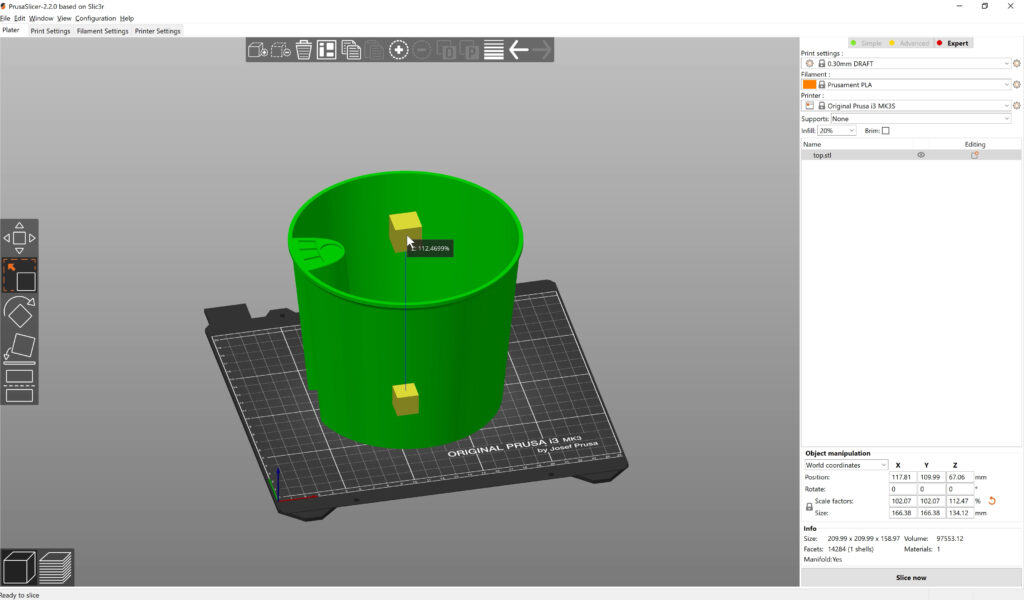Click the Paste icon in top toolbar
Viewport: 1024px width, 600px height.
click(374, 50)
